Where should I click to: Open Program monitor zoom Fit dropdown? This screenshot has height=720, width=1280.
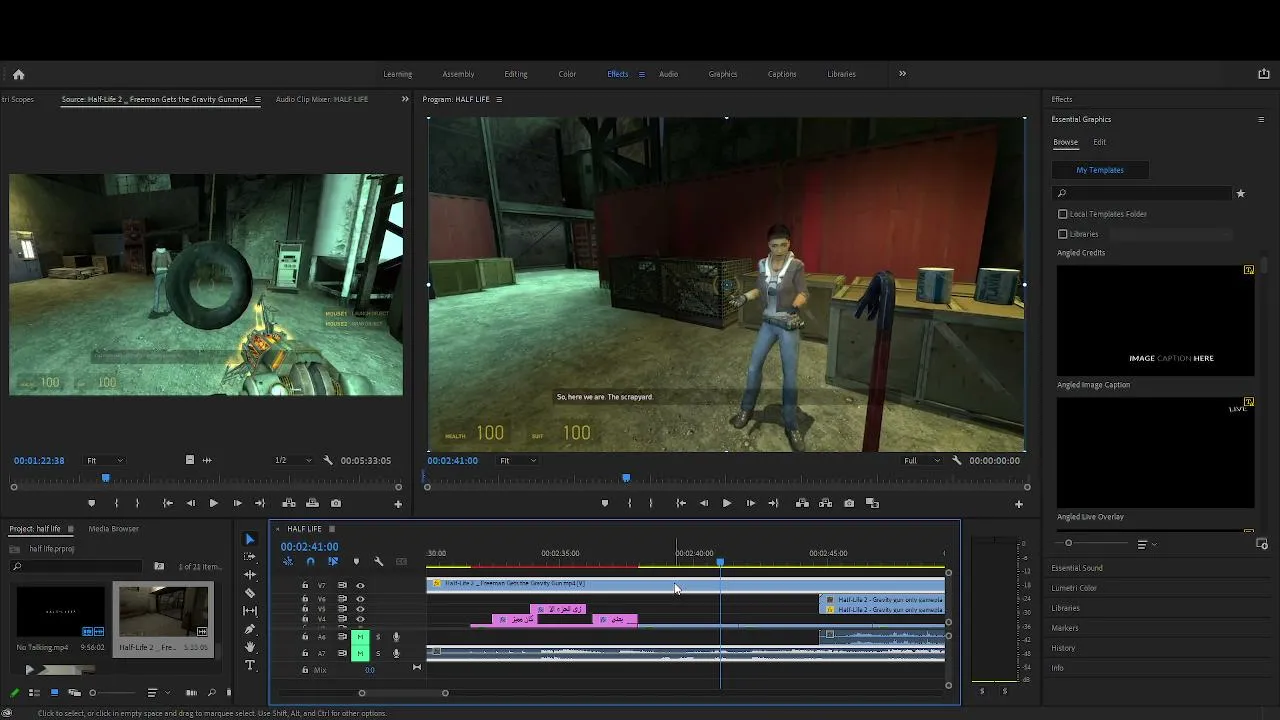tap(517, 461)
